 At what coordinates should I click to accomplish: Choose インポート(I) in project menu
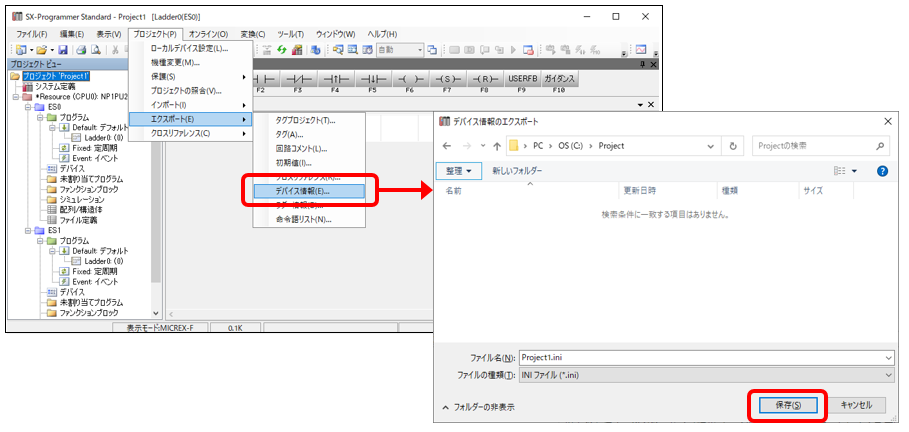click(170, 105)
